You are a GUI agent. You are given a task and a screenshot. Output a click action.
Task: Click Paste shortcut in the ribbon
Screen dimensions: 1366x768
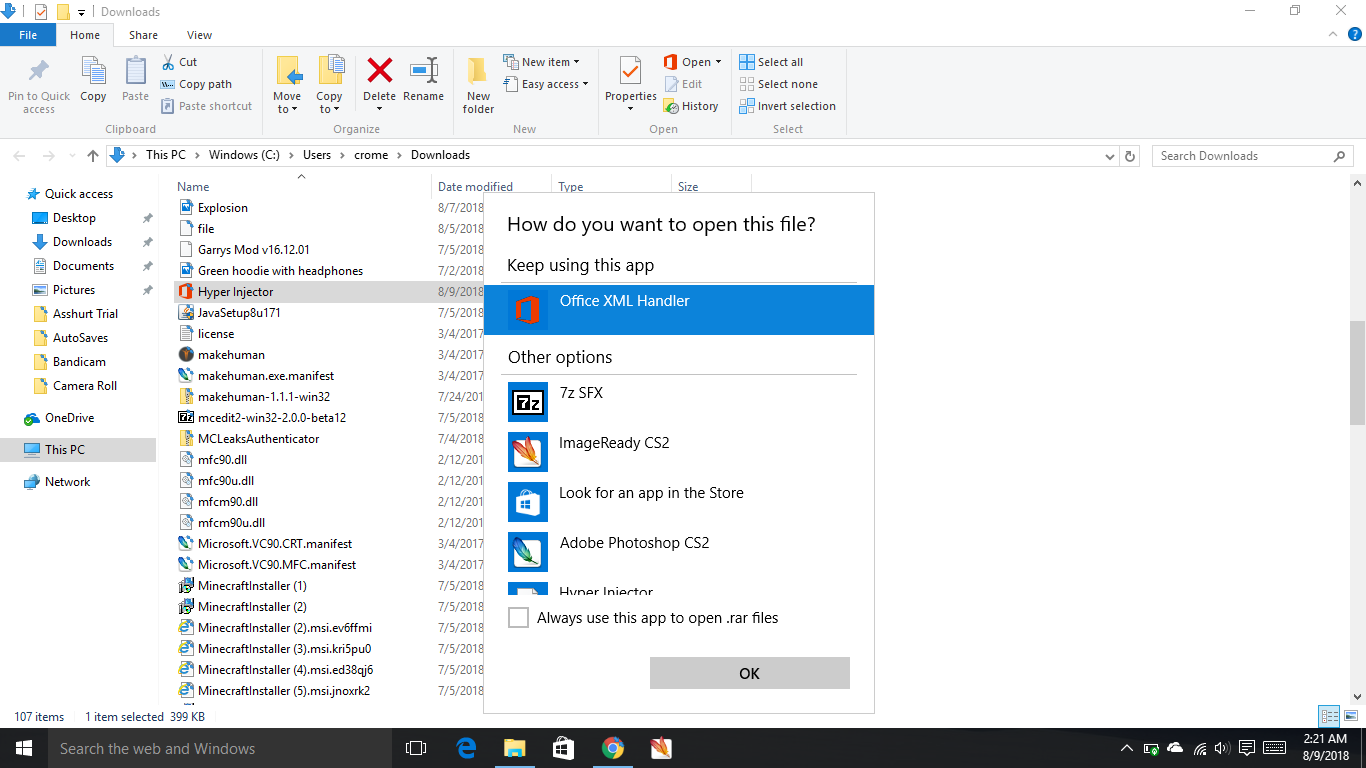click(206, 106)
